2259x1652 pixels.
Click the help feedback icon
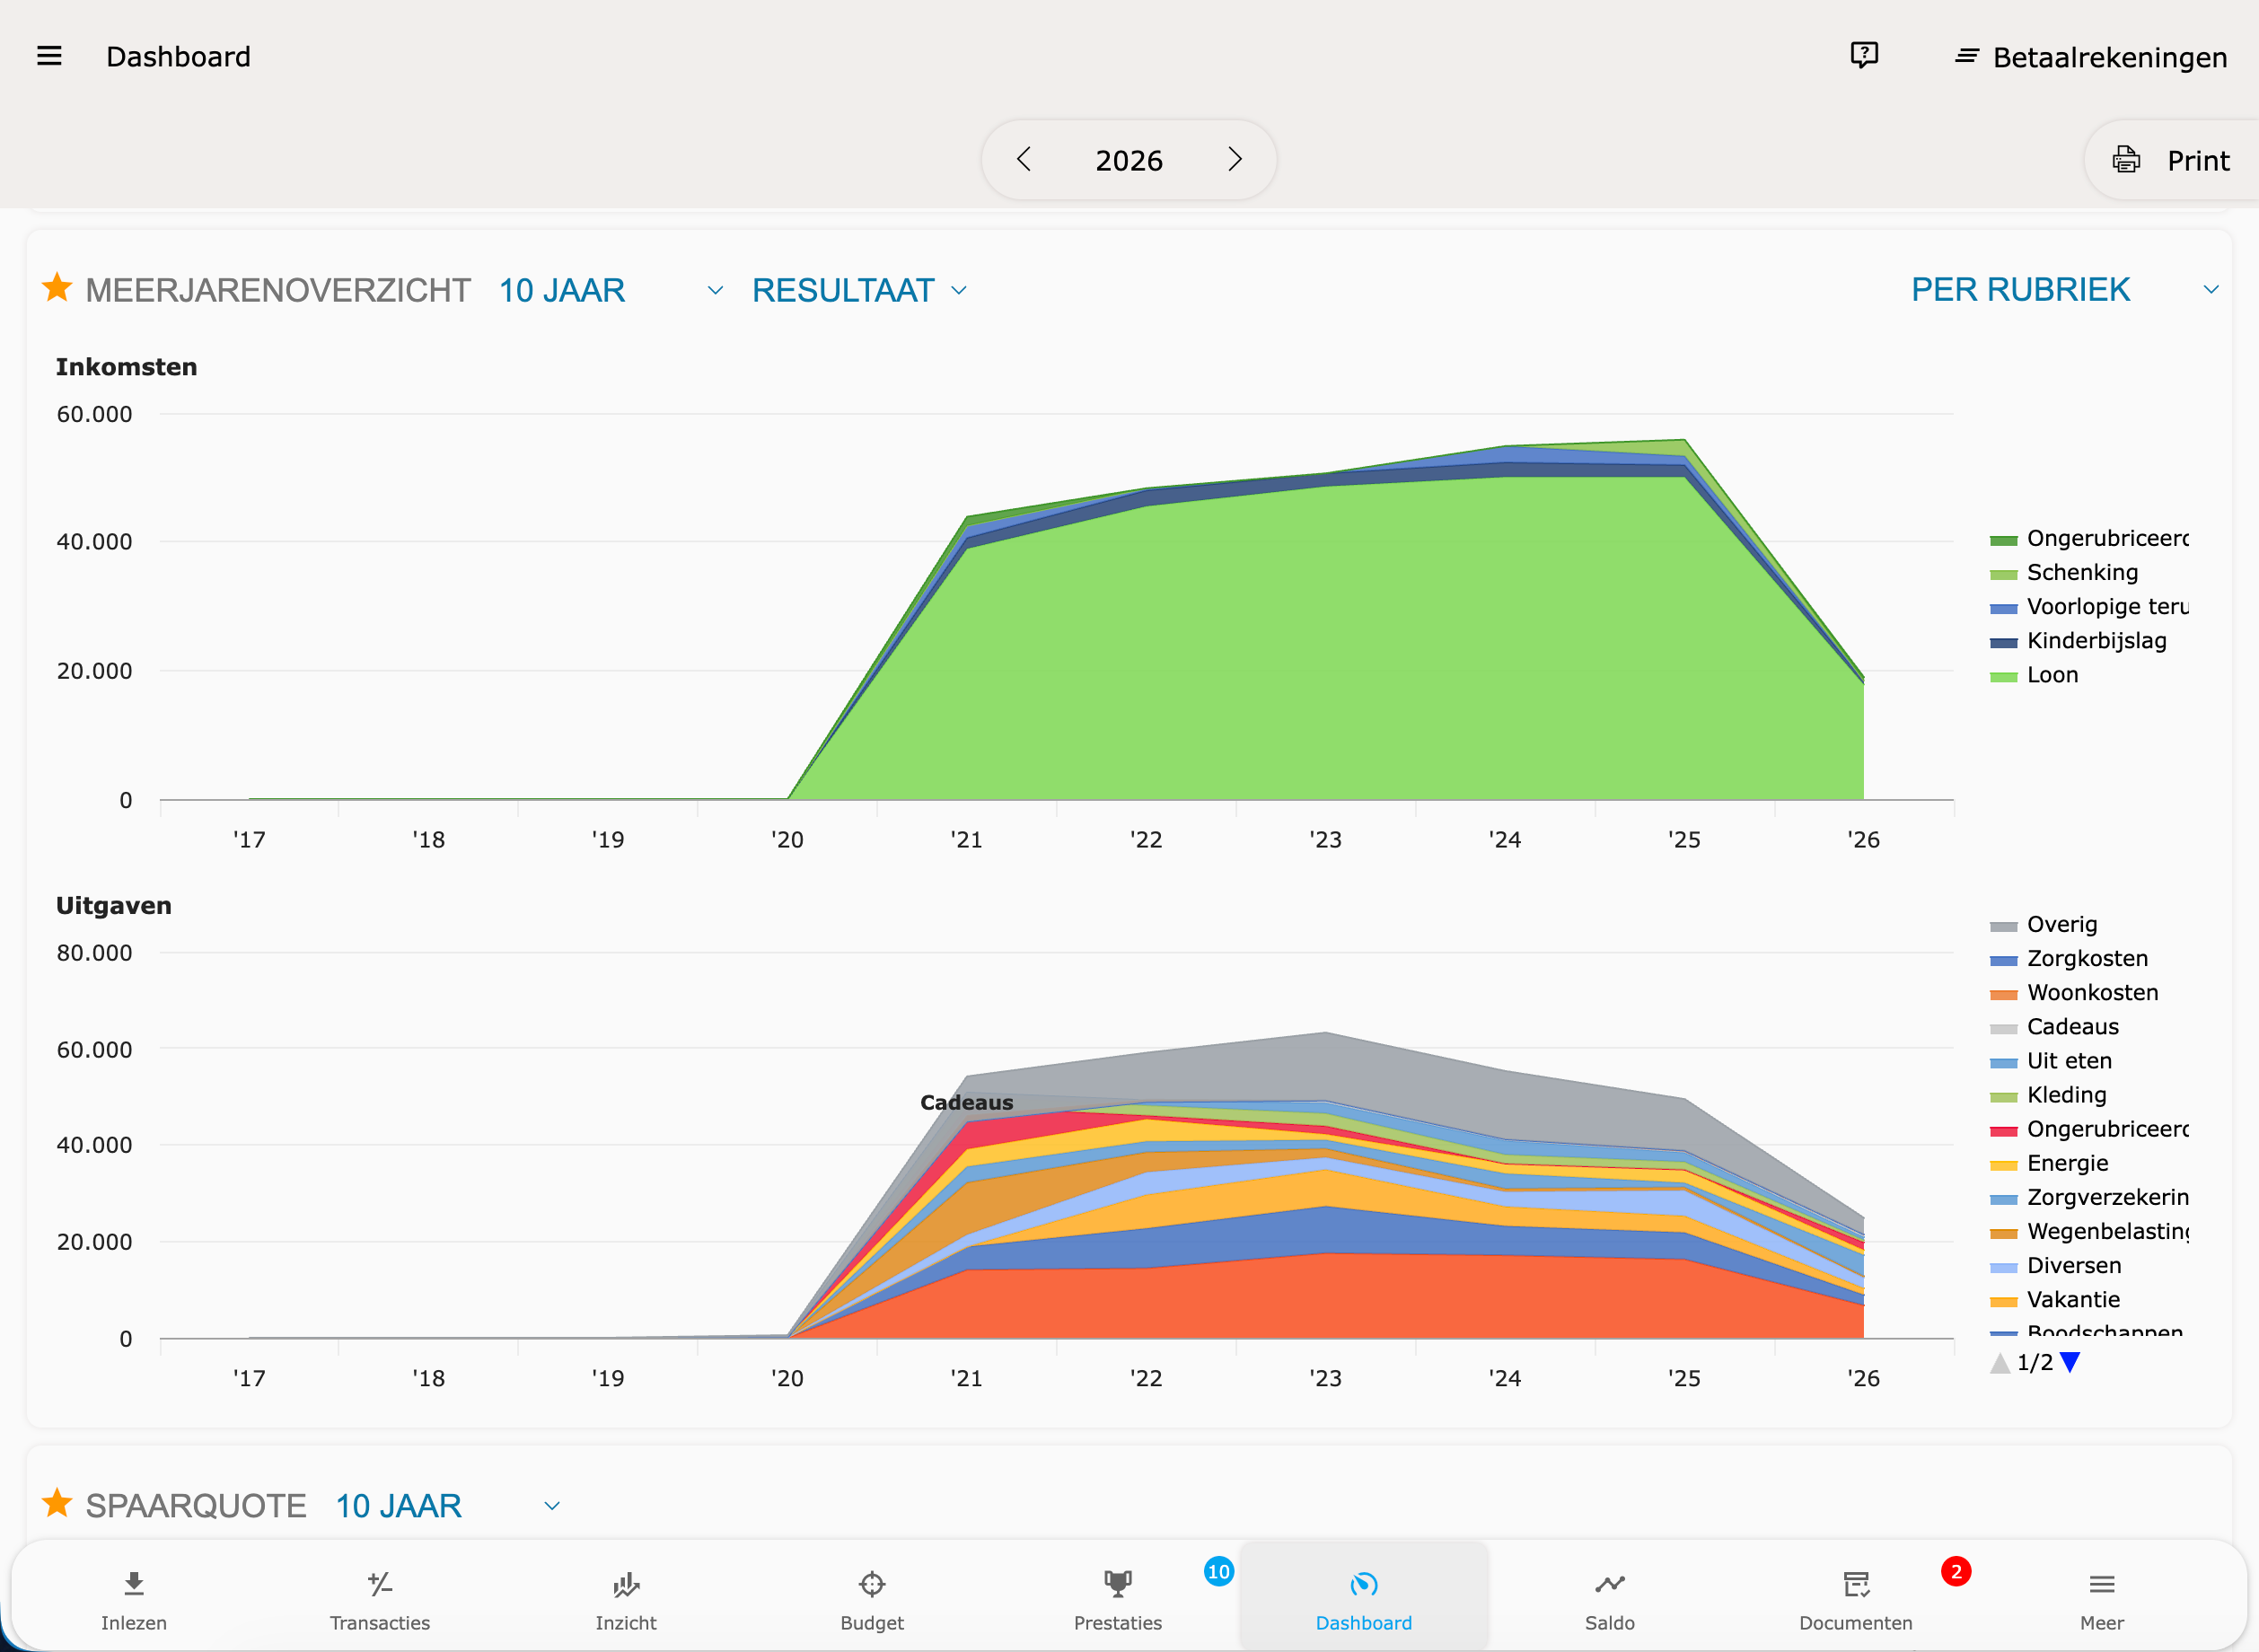[1864, 55]
